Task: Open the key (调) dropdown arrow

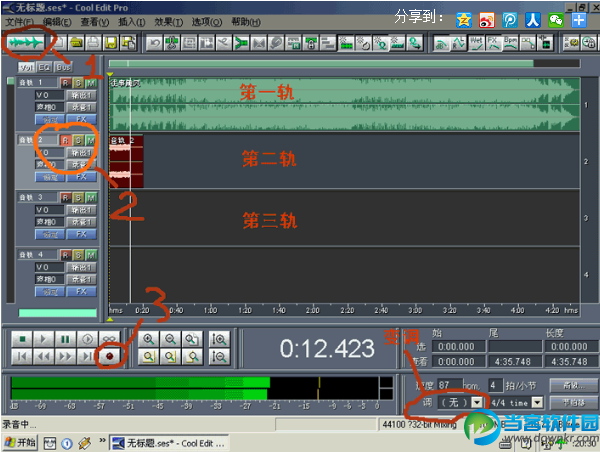Action: 477,403
